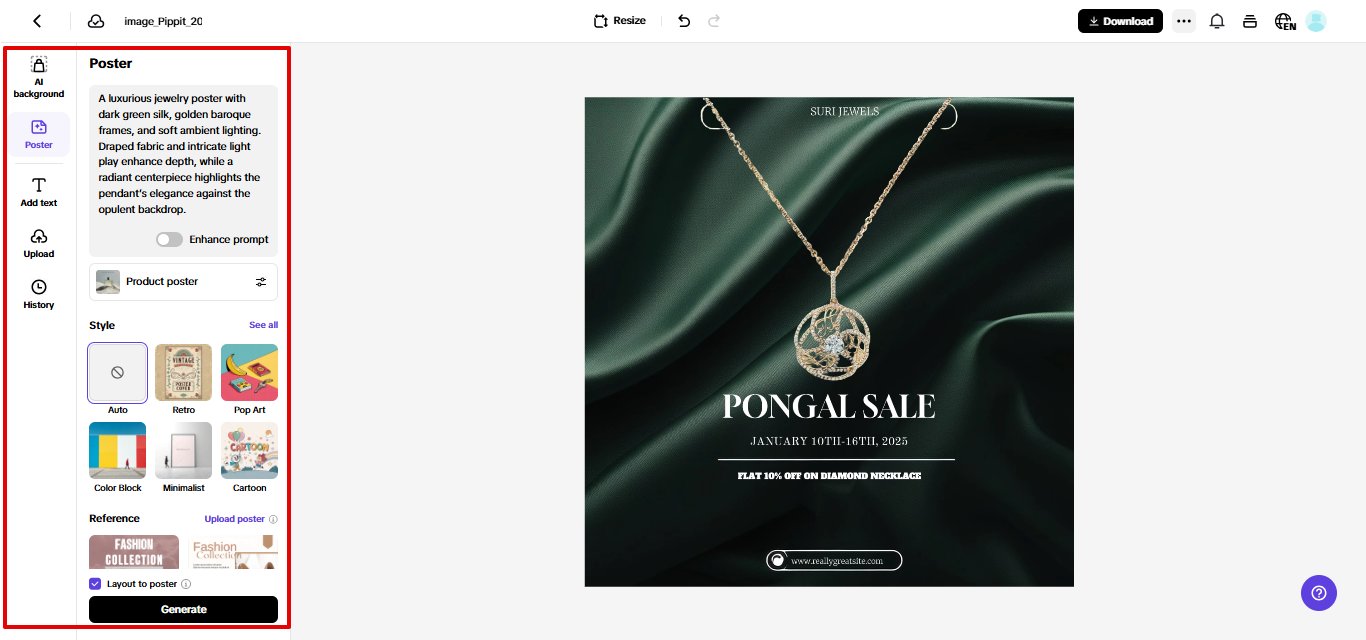Select the Poster tool in sidebar
The height and width of the screenshot is (640, 1366).
pos(39,134)
